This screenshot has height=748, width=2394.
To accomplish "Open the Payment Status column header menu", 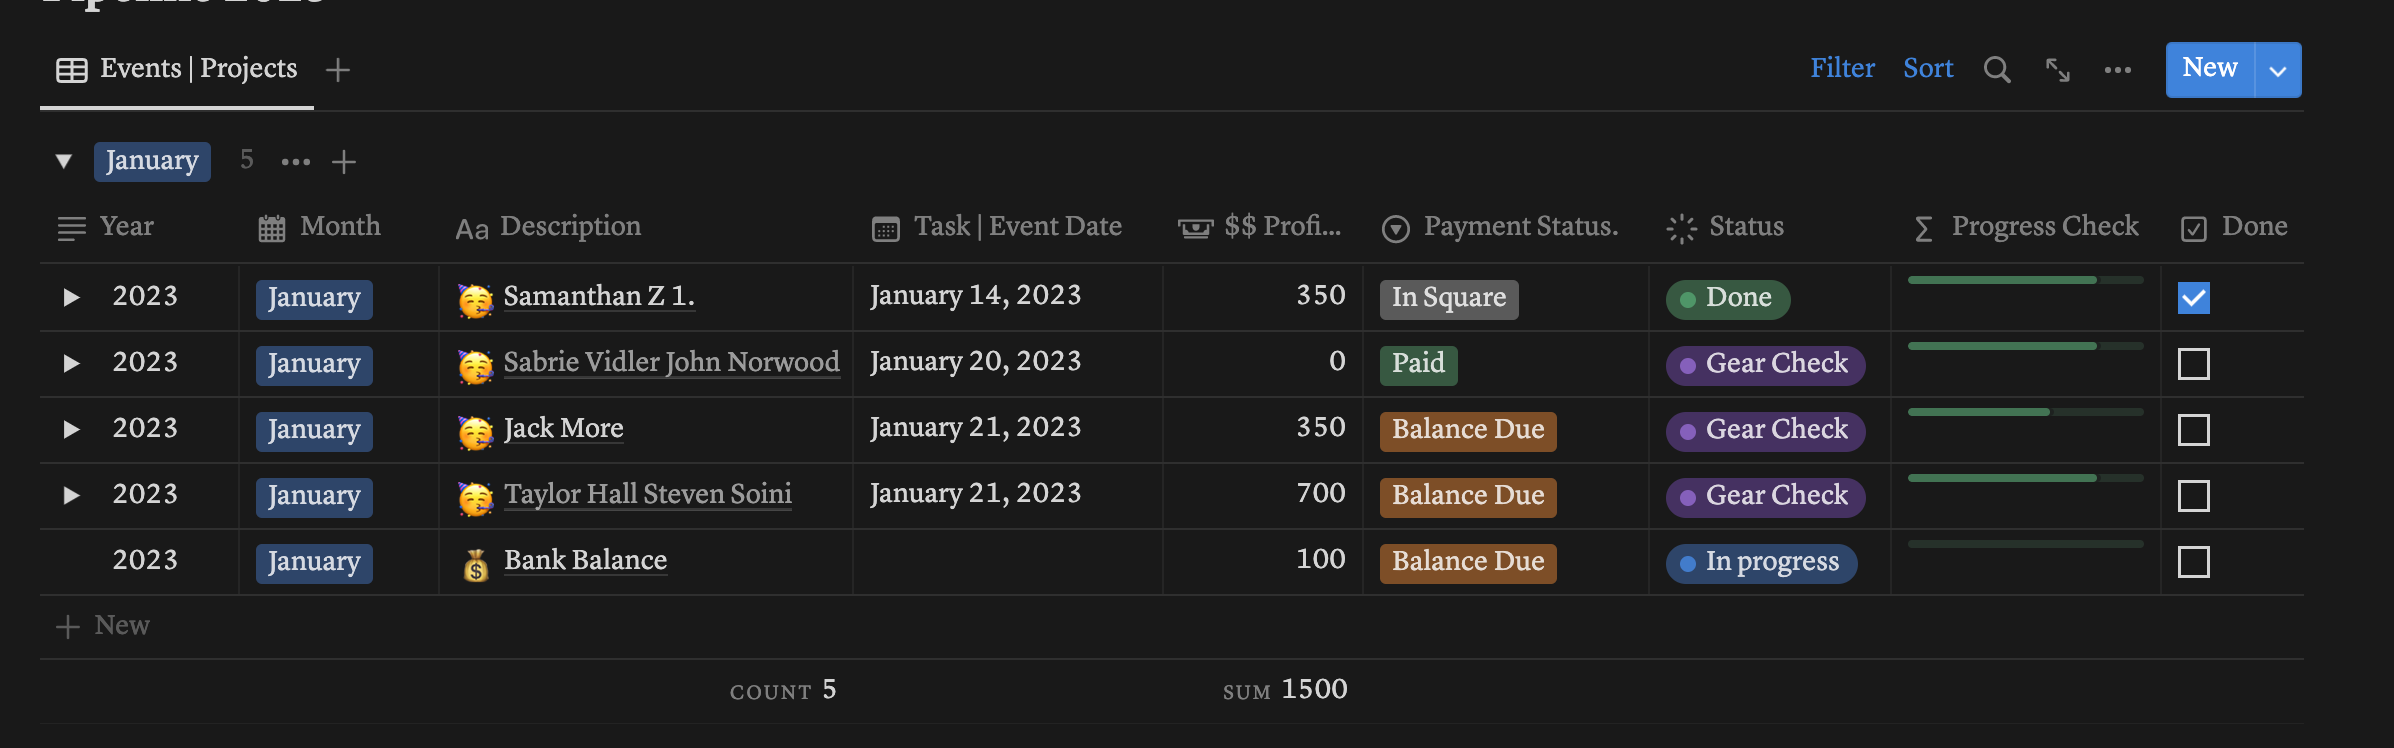I will tap(1500, 227).
